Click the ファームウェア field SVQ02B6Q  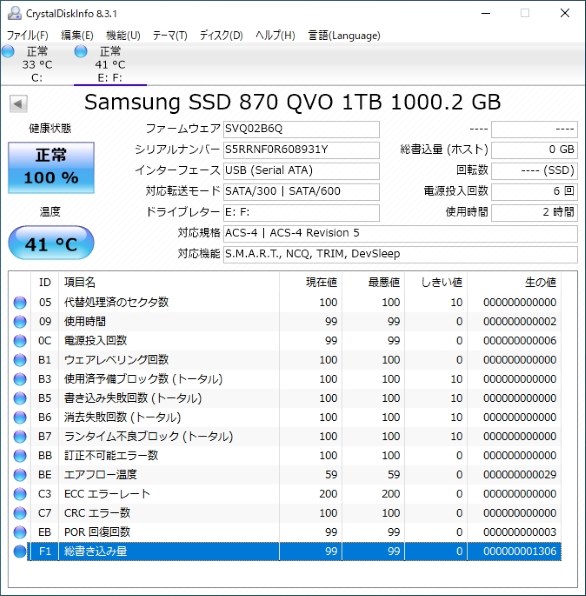click(x=301, y=129)
